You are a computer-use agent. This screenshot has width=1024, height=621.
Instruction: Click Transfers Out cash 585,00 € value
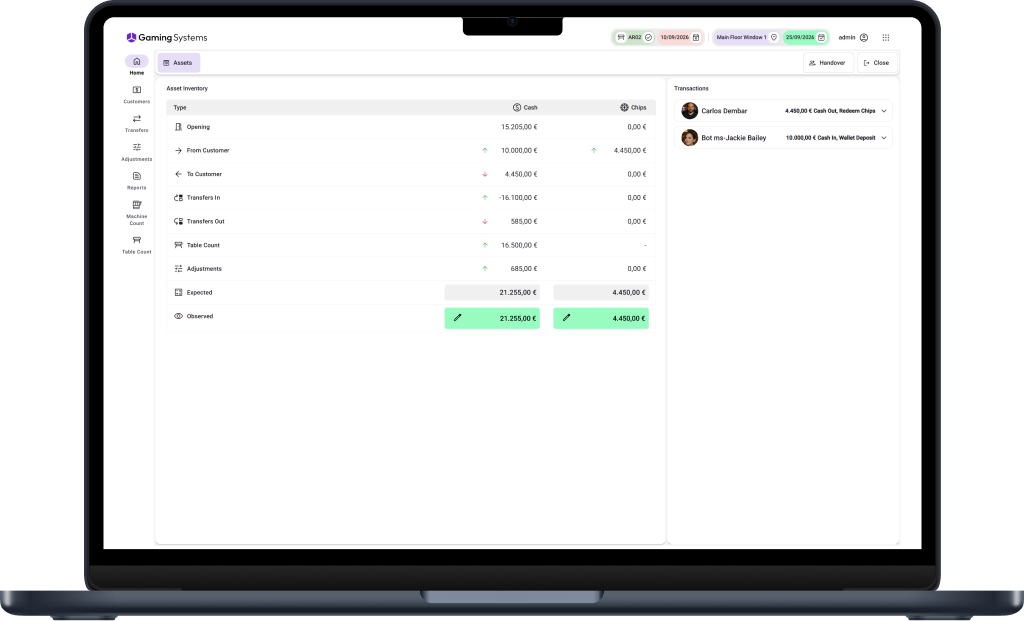click(x=524, y=221)
